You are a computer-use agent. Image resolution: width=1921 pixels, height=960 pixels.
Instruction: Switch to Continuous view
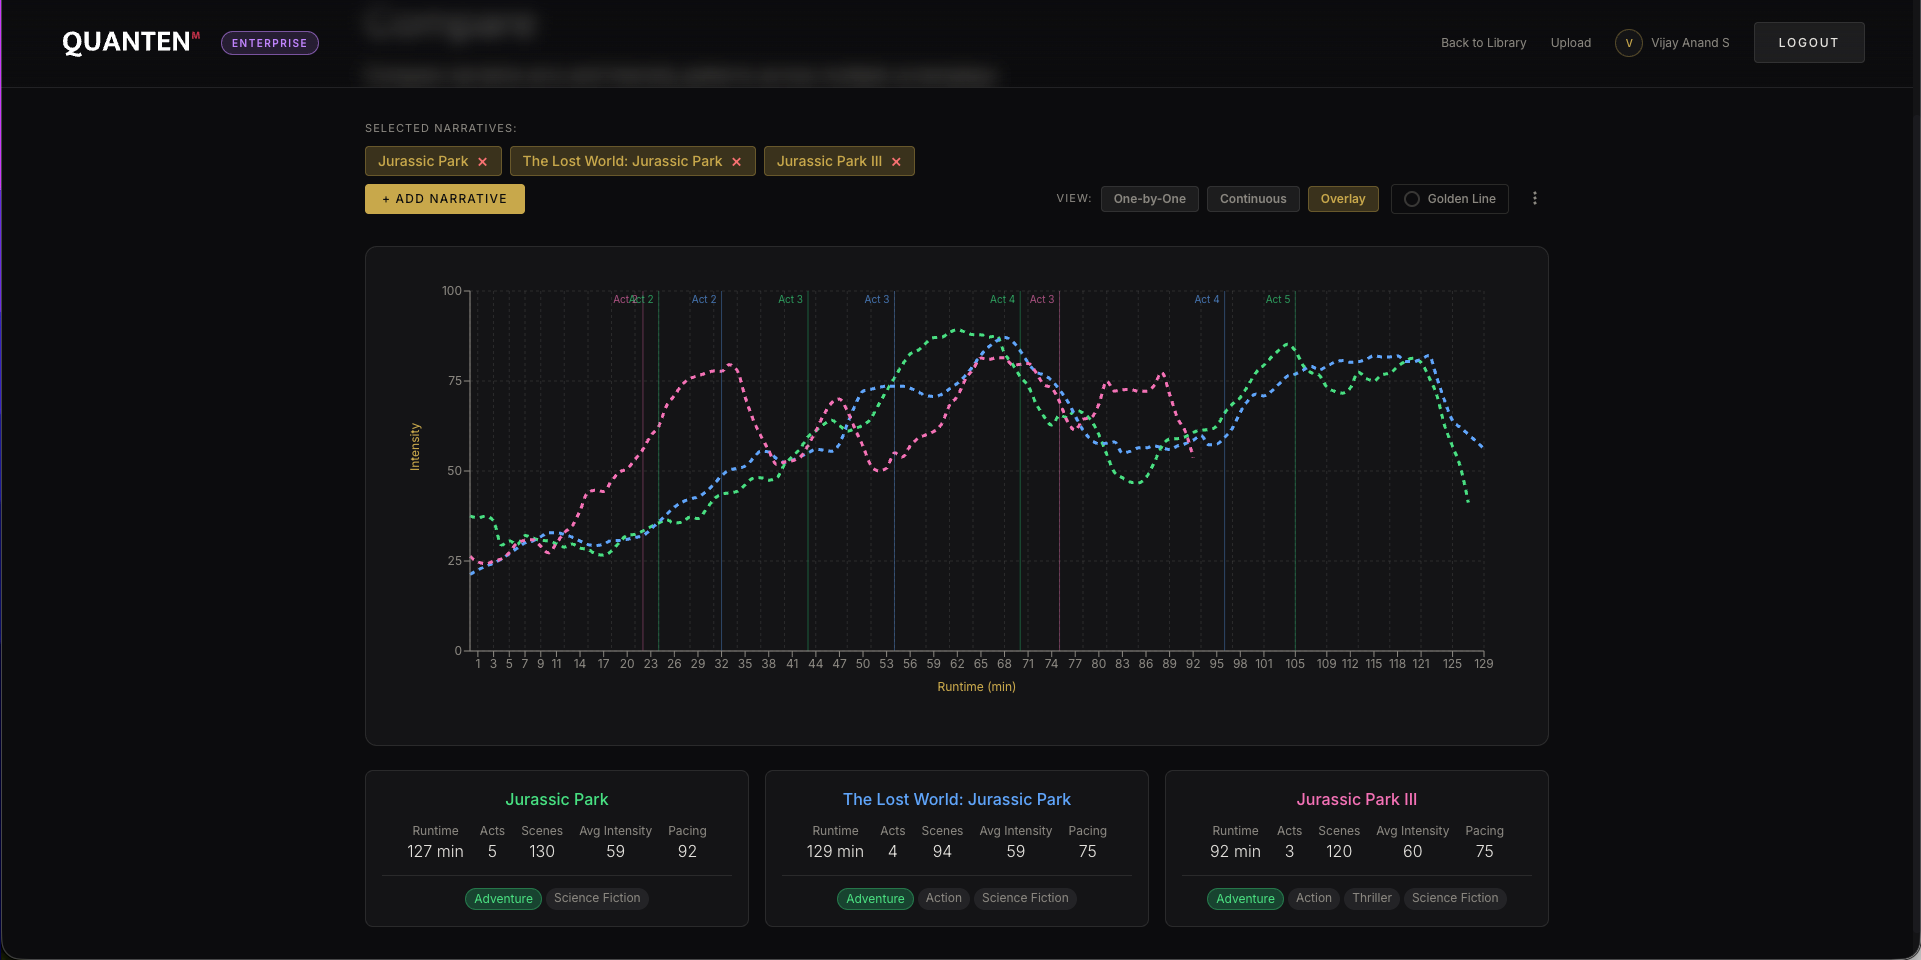[x=1252, y=199]
